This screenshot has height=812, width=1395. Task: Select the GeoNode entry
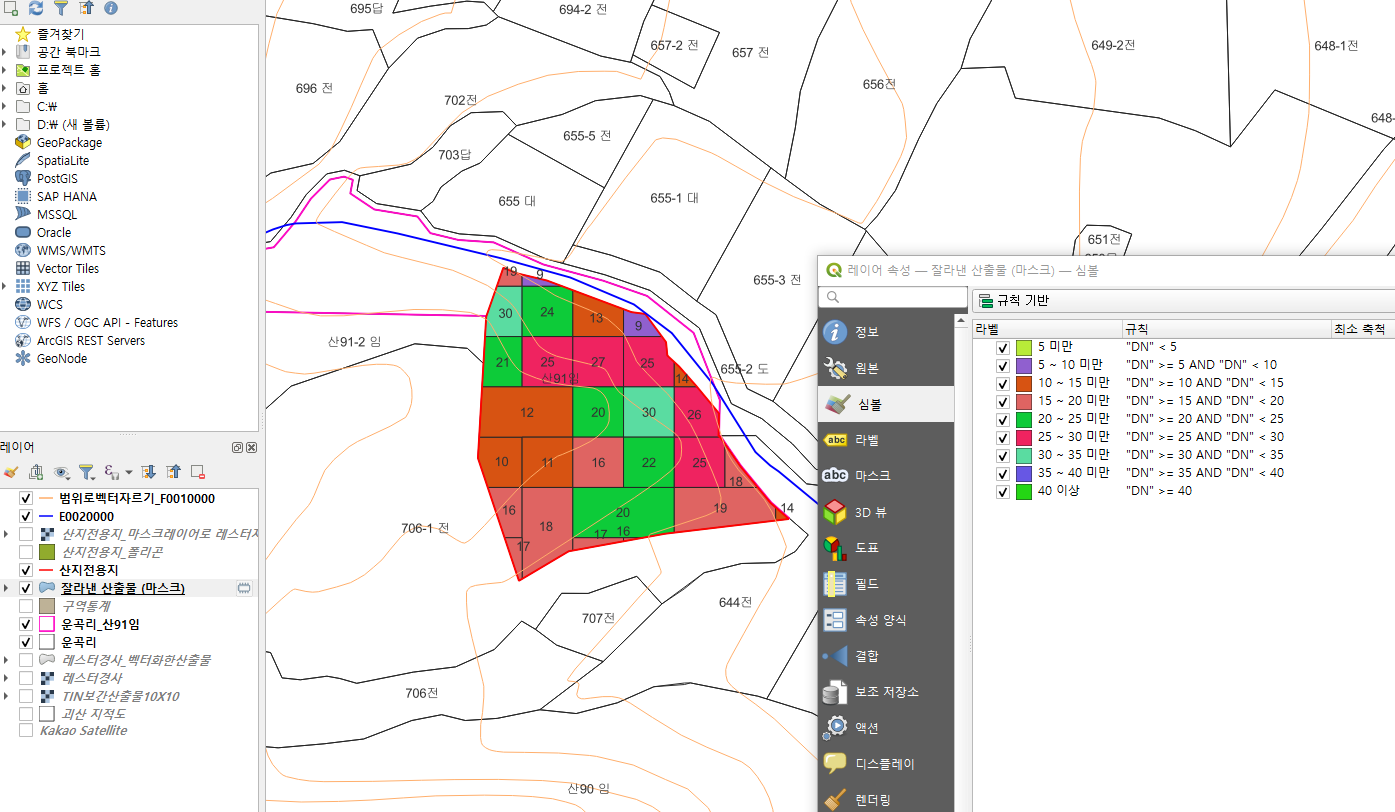[x=62, y=358]
